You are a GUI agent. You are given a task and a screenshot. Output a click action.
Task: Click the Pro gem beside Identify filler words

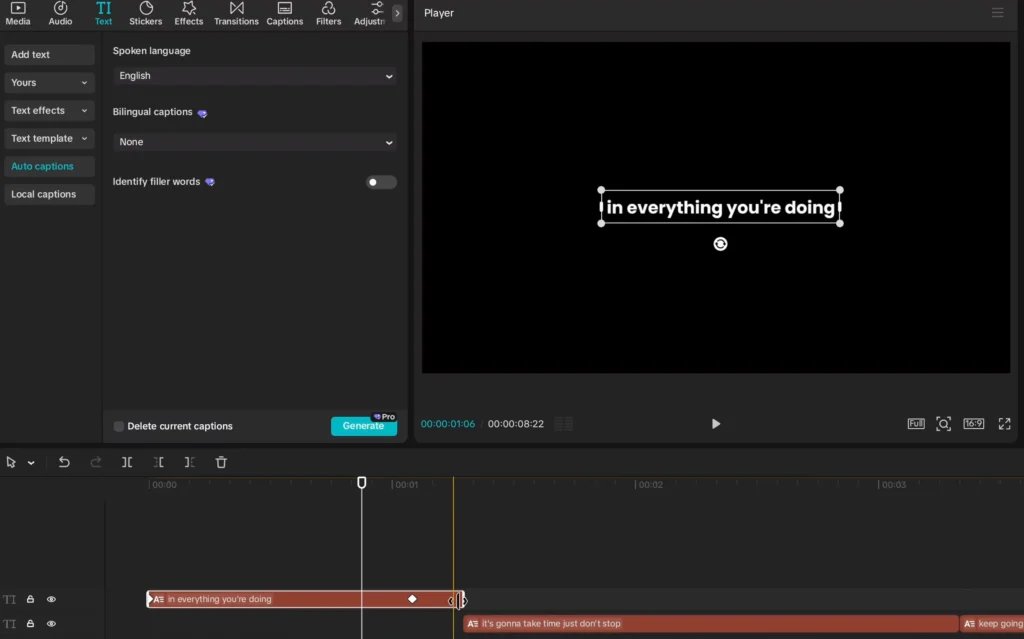coord(210,182)
